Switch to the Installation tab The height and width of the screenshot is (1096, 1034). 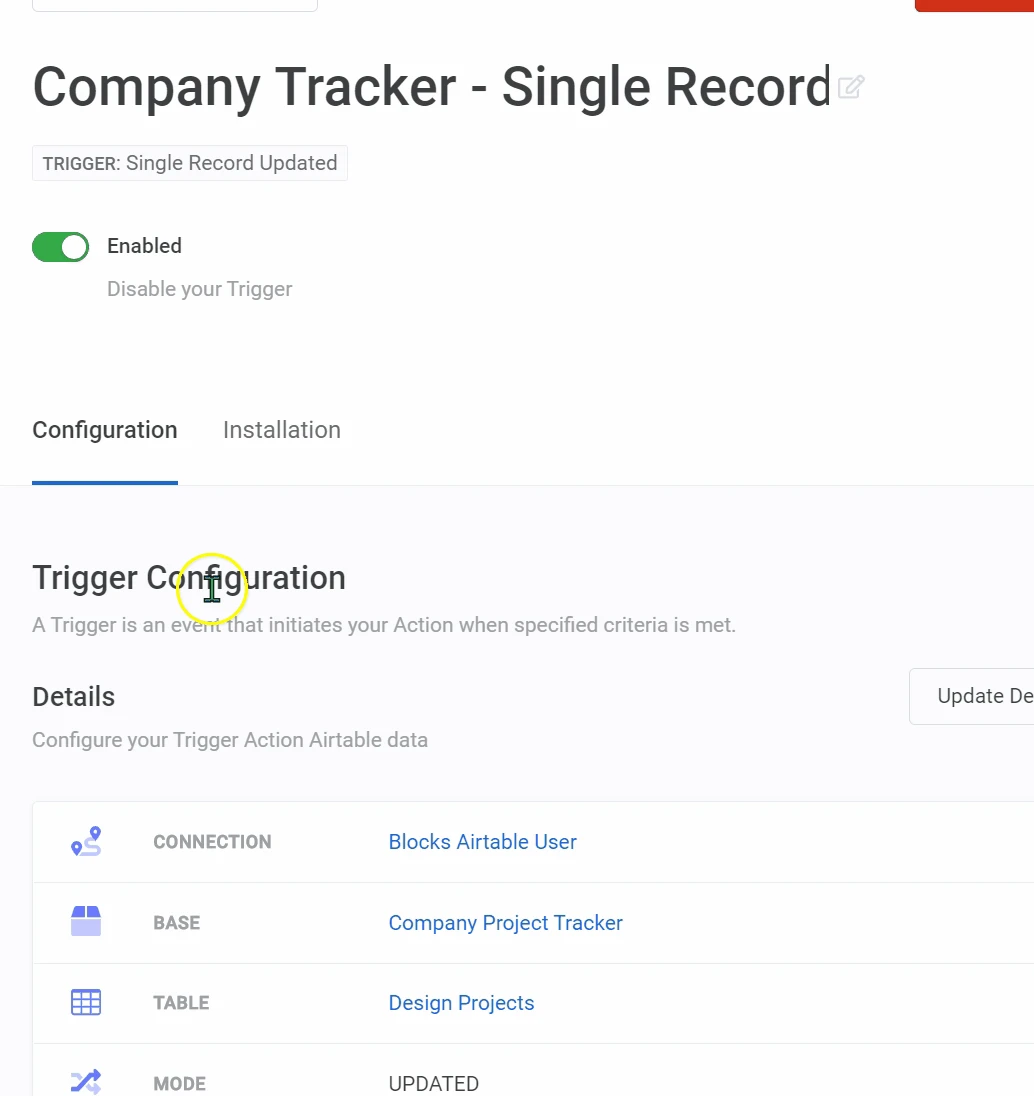(281, 430)
